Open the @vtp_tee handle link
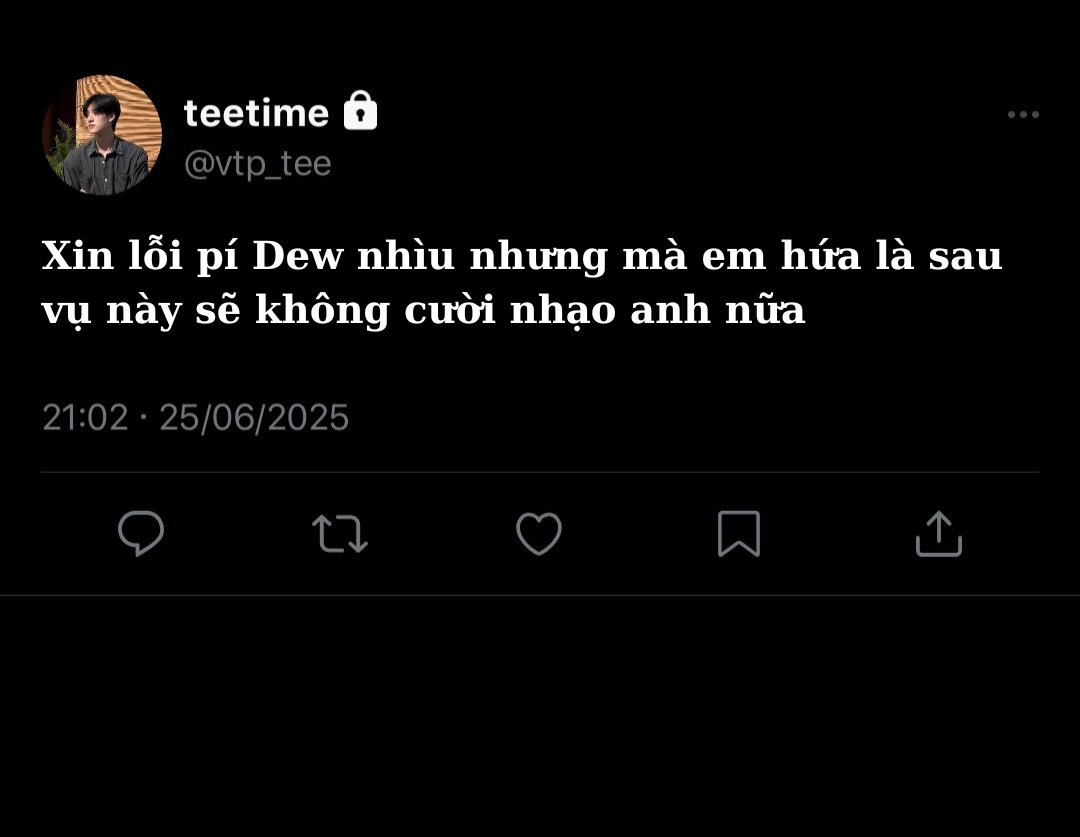The width and height of the screenshot is (1080, 837). coord(258,164)
